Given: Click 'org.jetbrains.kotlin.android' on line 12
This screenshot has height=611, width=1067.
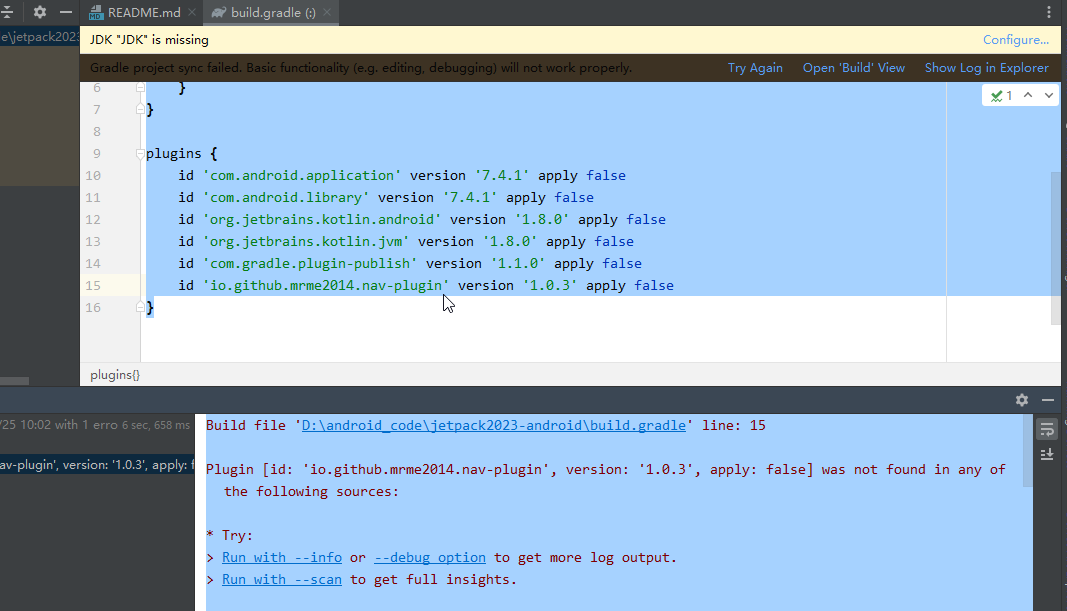Looking at the screenshot, I should coord(322,219).
